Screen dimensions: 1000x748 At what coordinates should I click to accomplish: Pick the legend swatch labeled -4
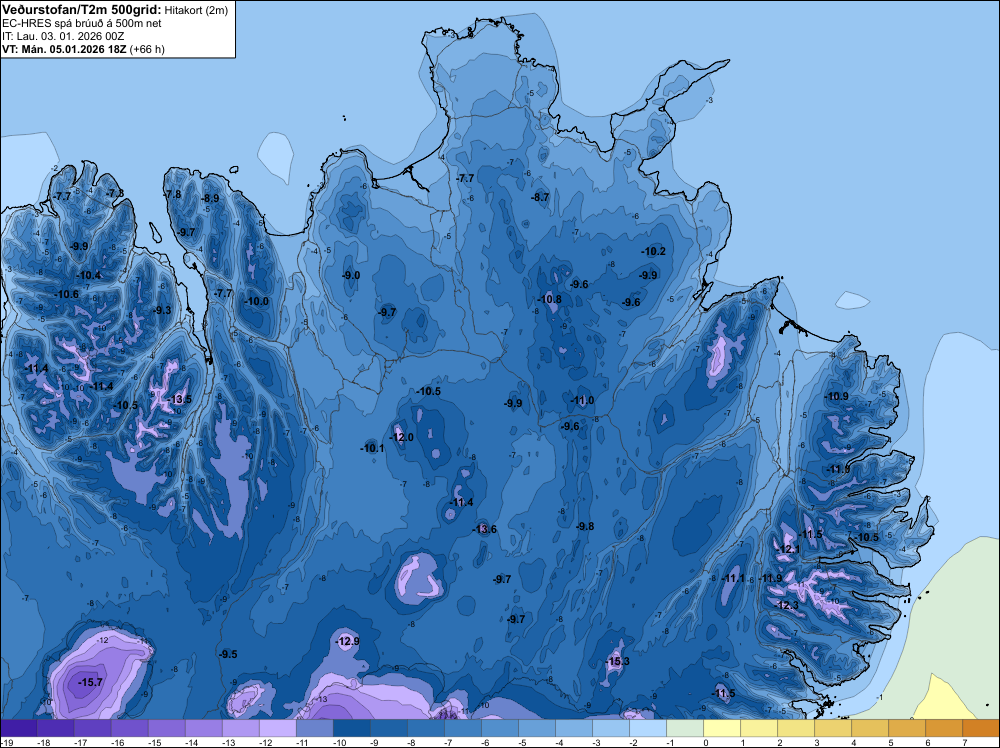573,728
